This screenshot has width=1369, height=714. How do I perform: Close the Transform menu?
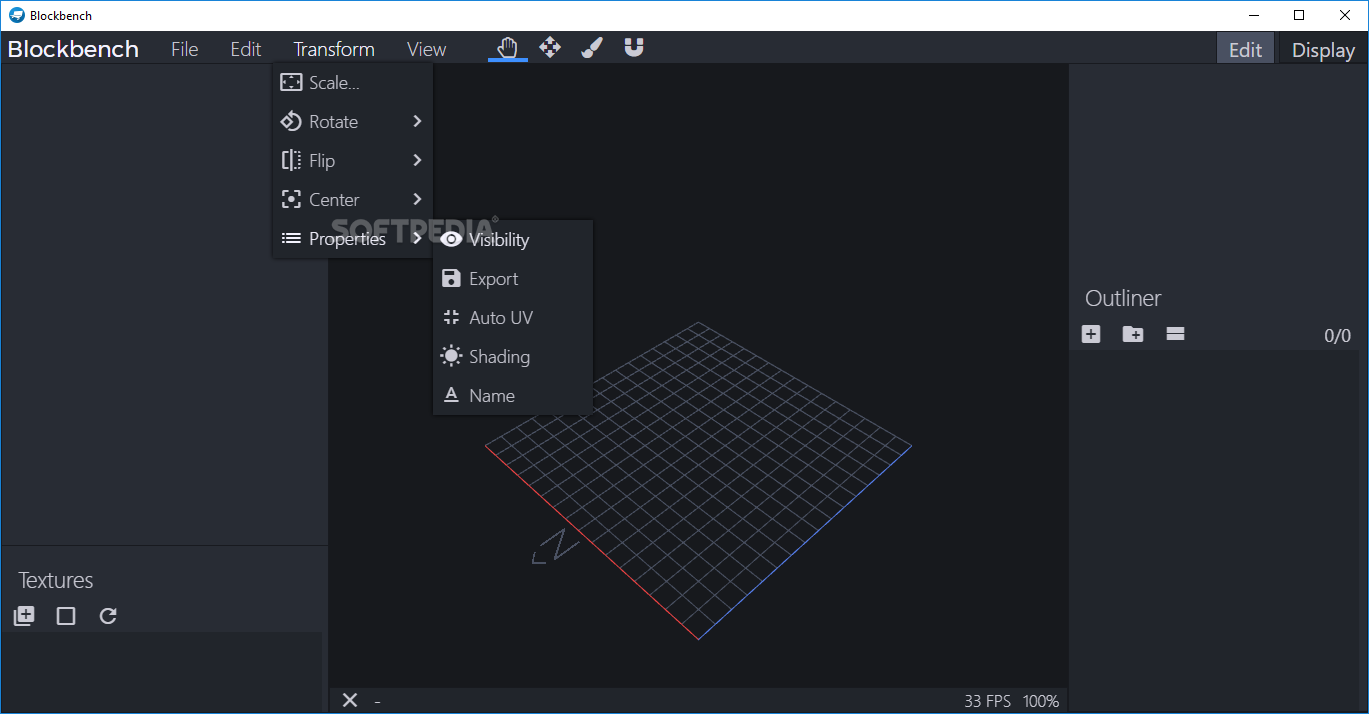click(334, 49)
